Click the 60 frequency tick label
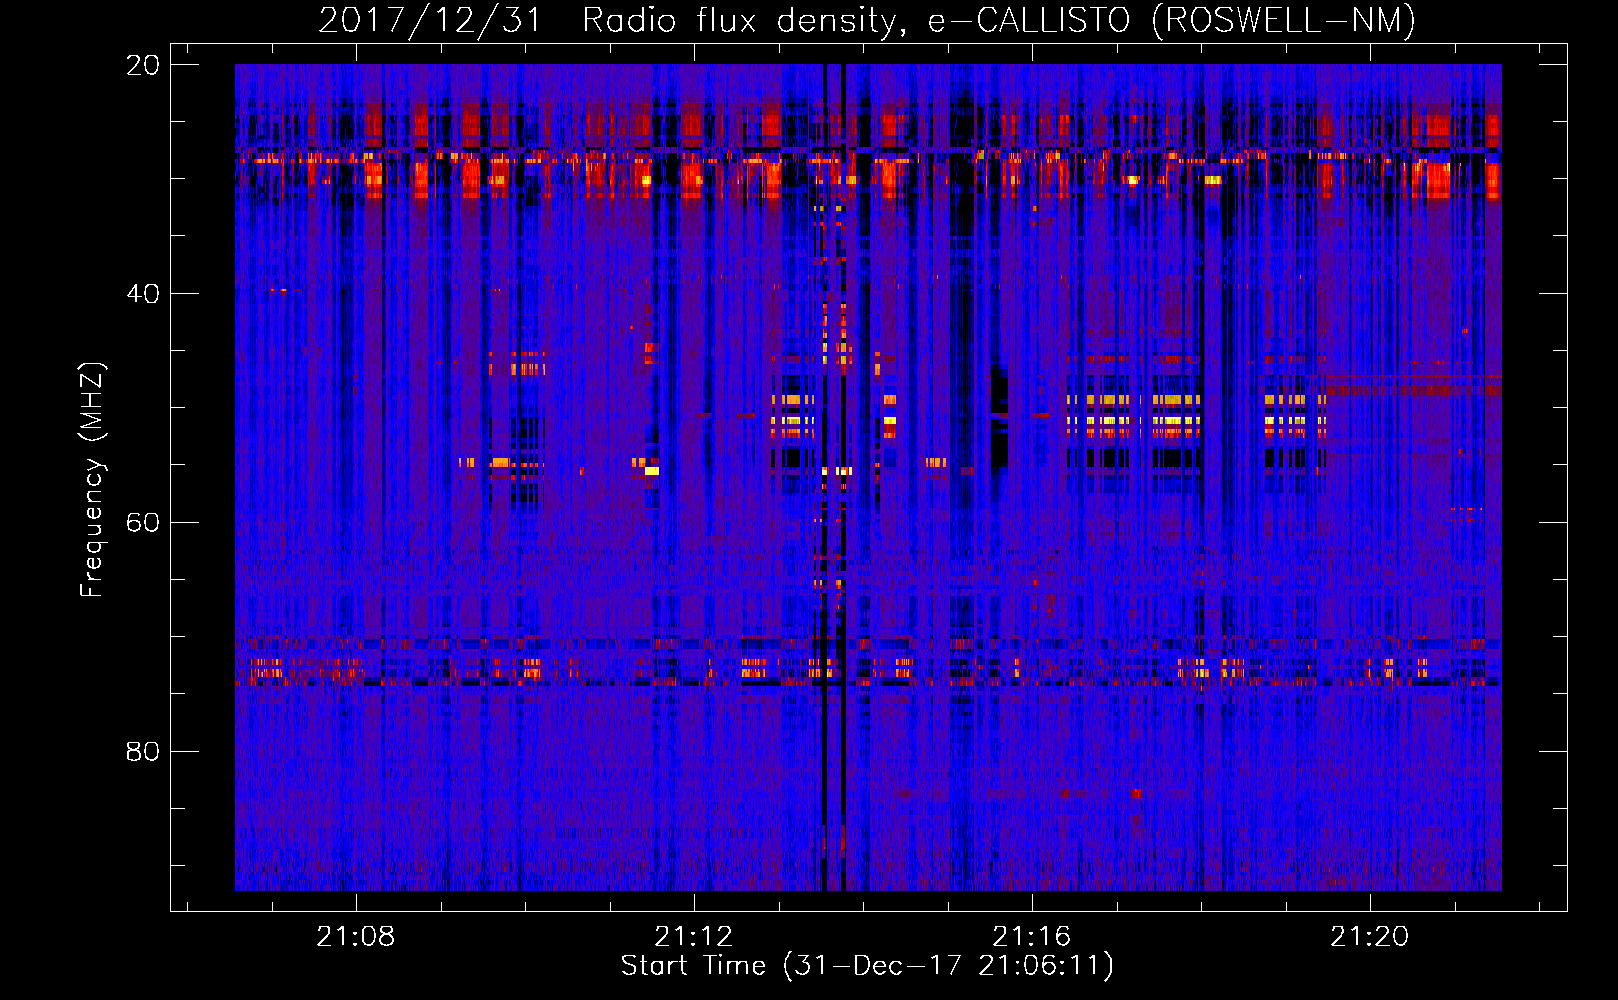 (x=142, y=523)
